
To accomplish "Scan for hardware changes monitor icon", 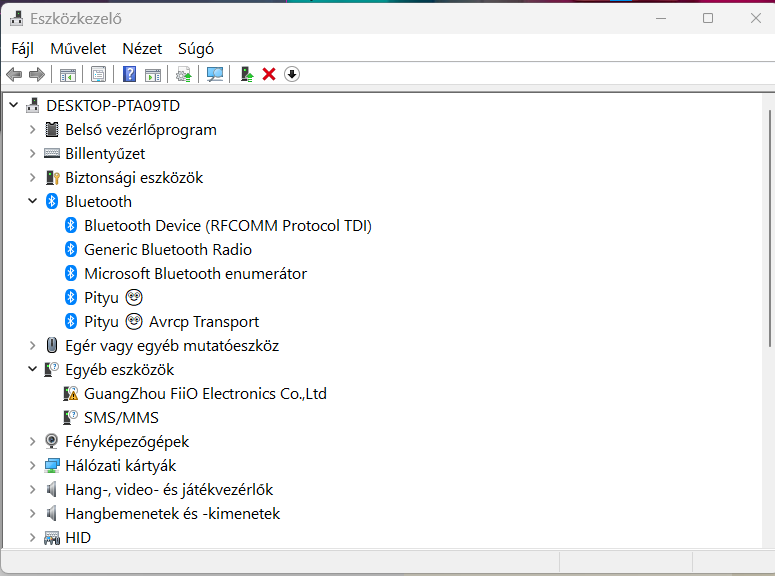I will coord(215,75).
